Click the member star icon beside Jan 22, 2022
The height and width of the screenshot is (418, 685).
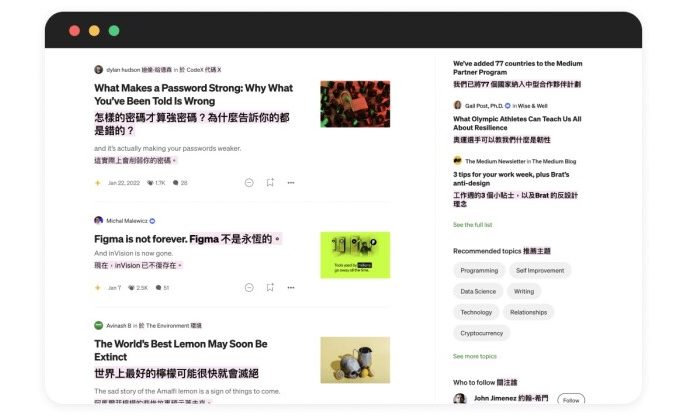(x=98, y=183)
